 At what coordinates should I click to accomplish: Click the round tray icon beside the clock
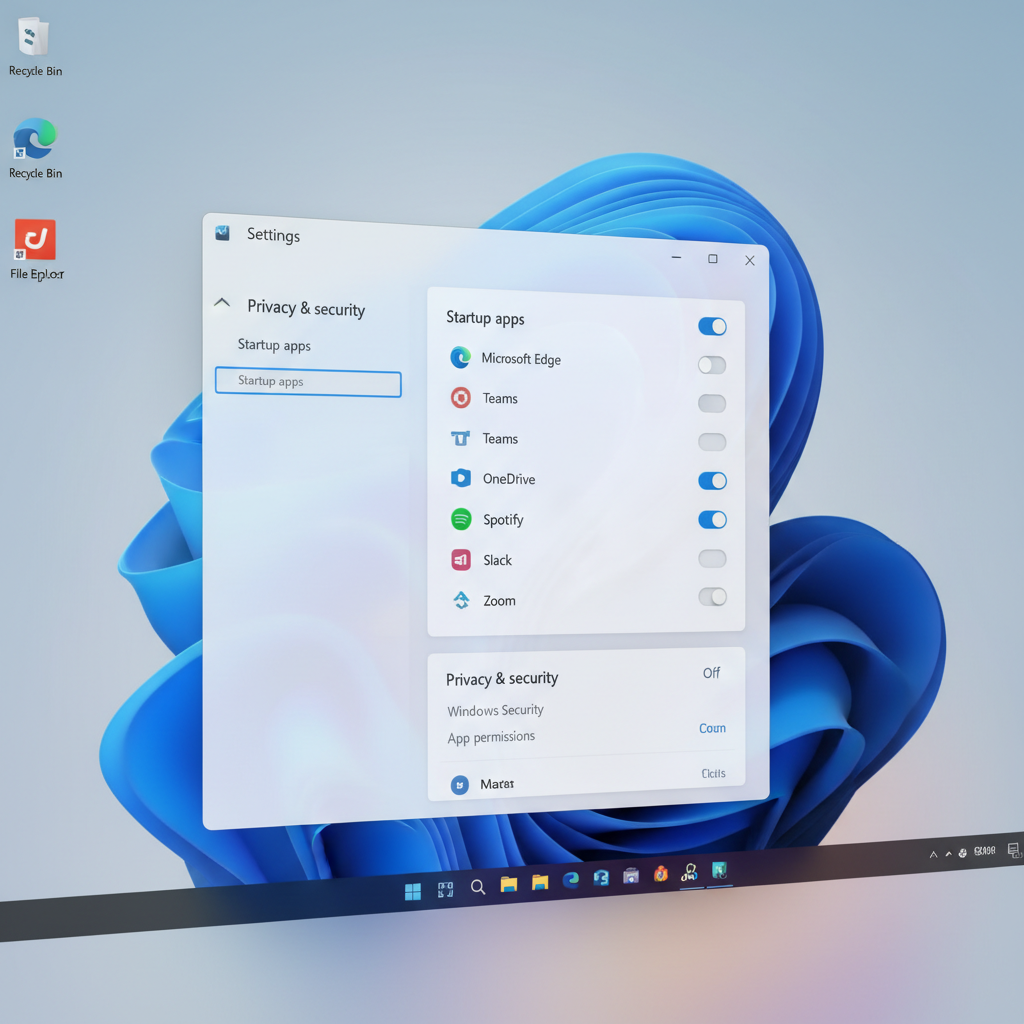coord(963,853)
